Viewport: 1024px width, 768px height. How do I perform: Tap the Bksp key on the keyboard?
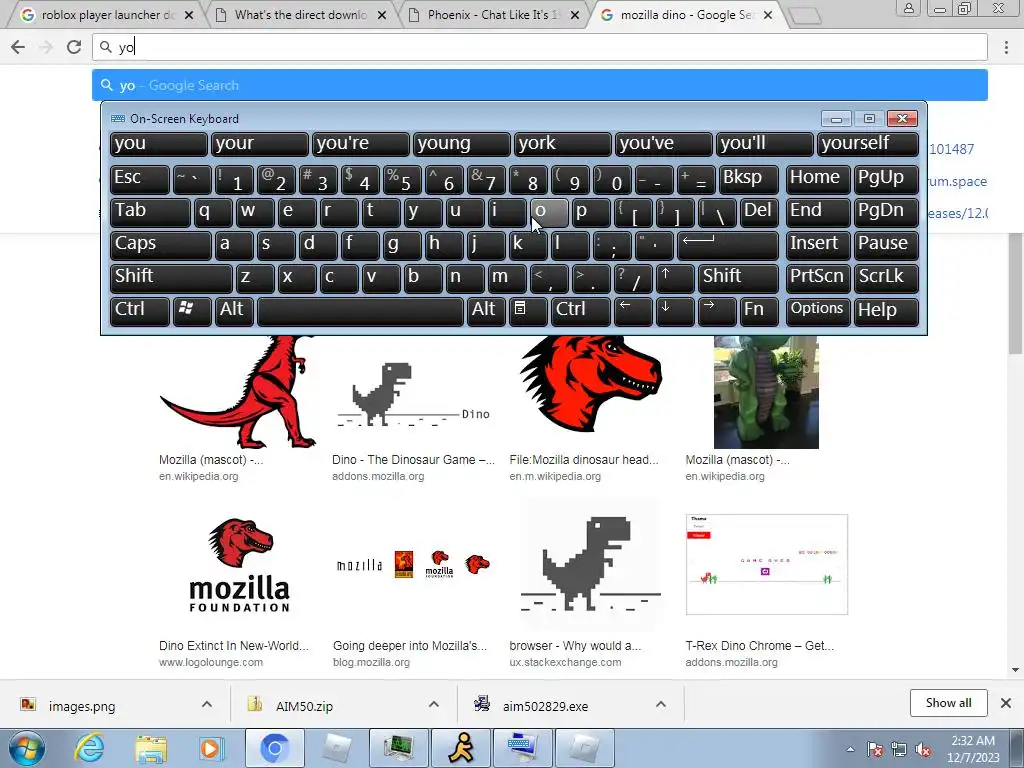748,179
